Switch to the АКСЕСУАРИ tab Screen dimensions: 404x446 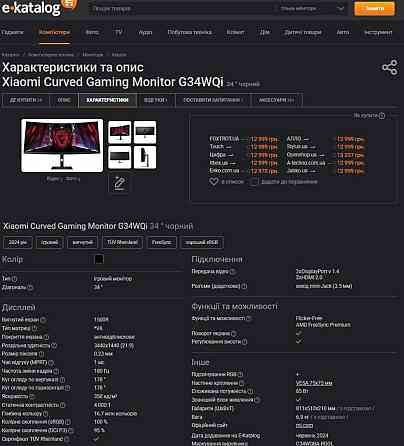[x=277, y=100]
